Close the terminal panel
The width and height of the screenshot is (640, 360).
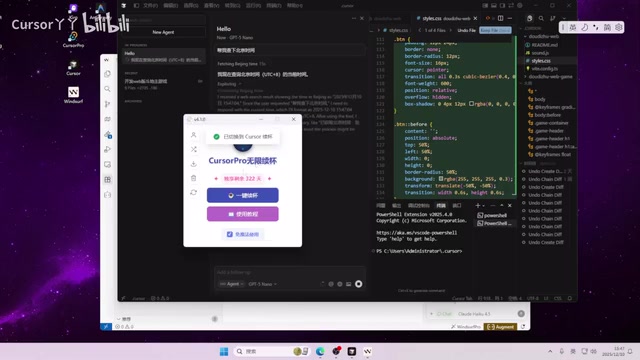pos(509,205)
